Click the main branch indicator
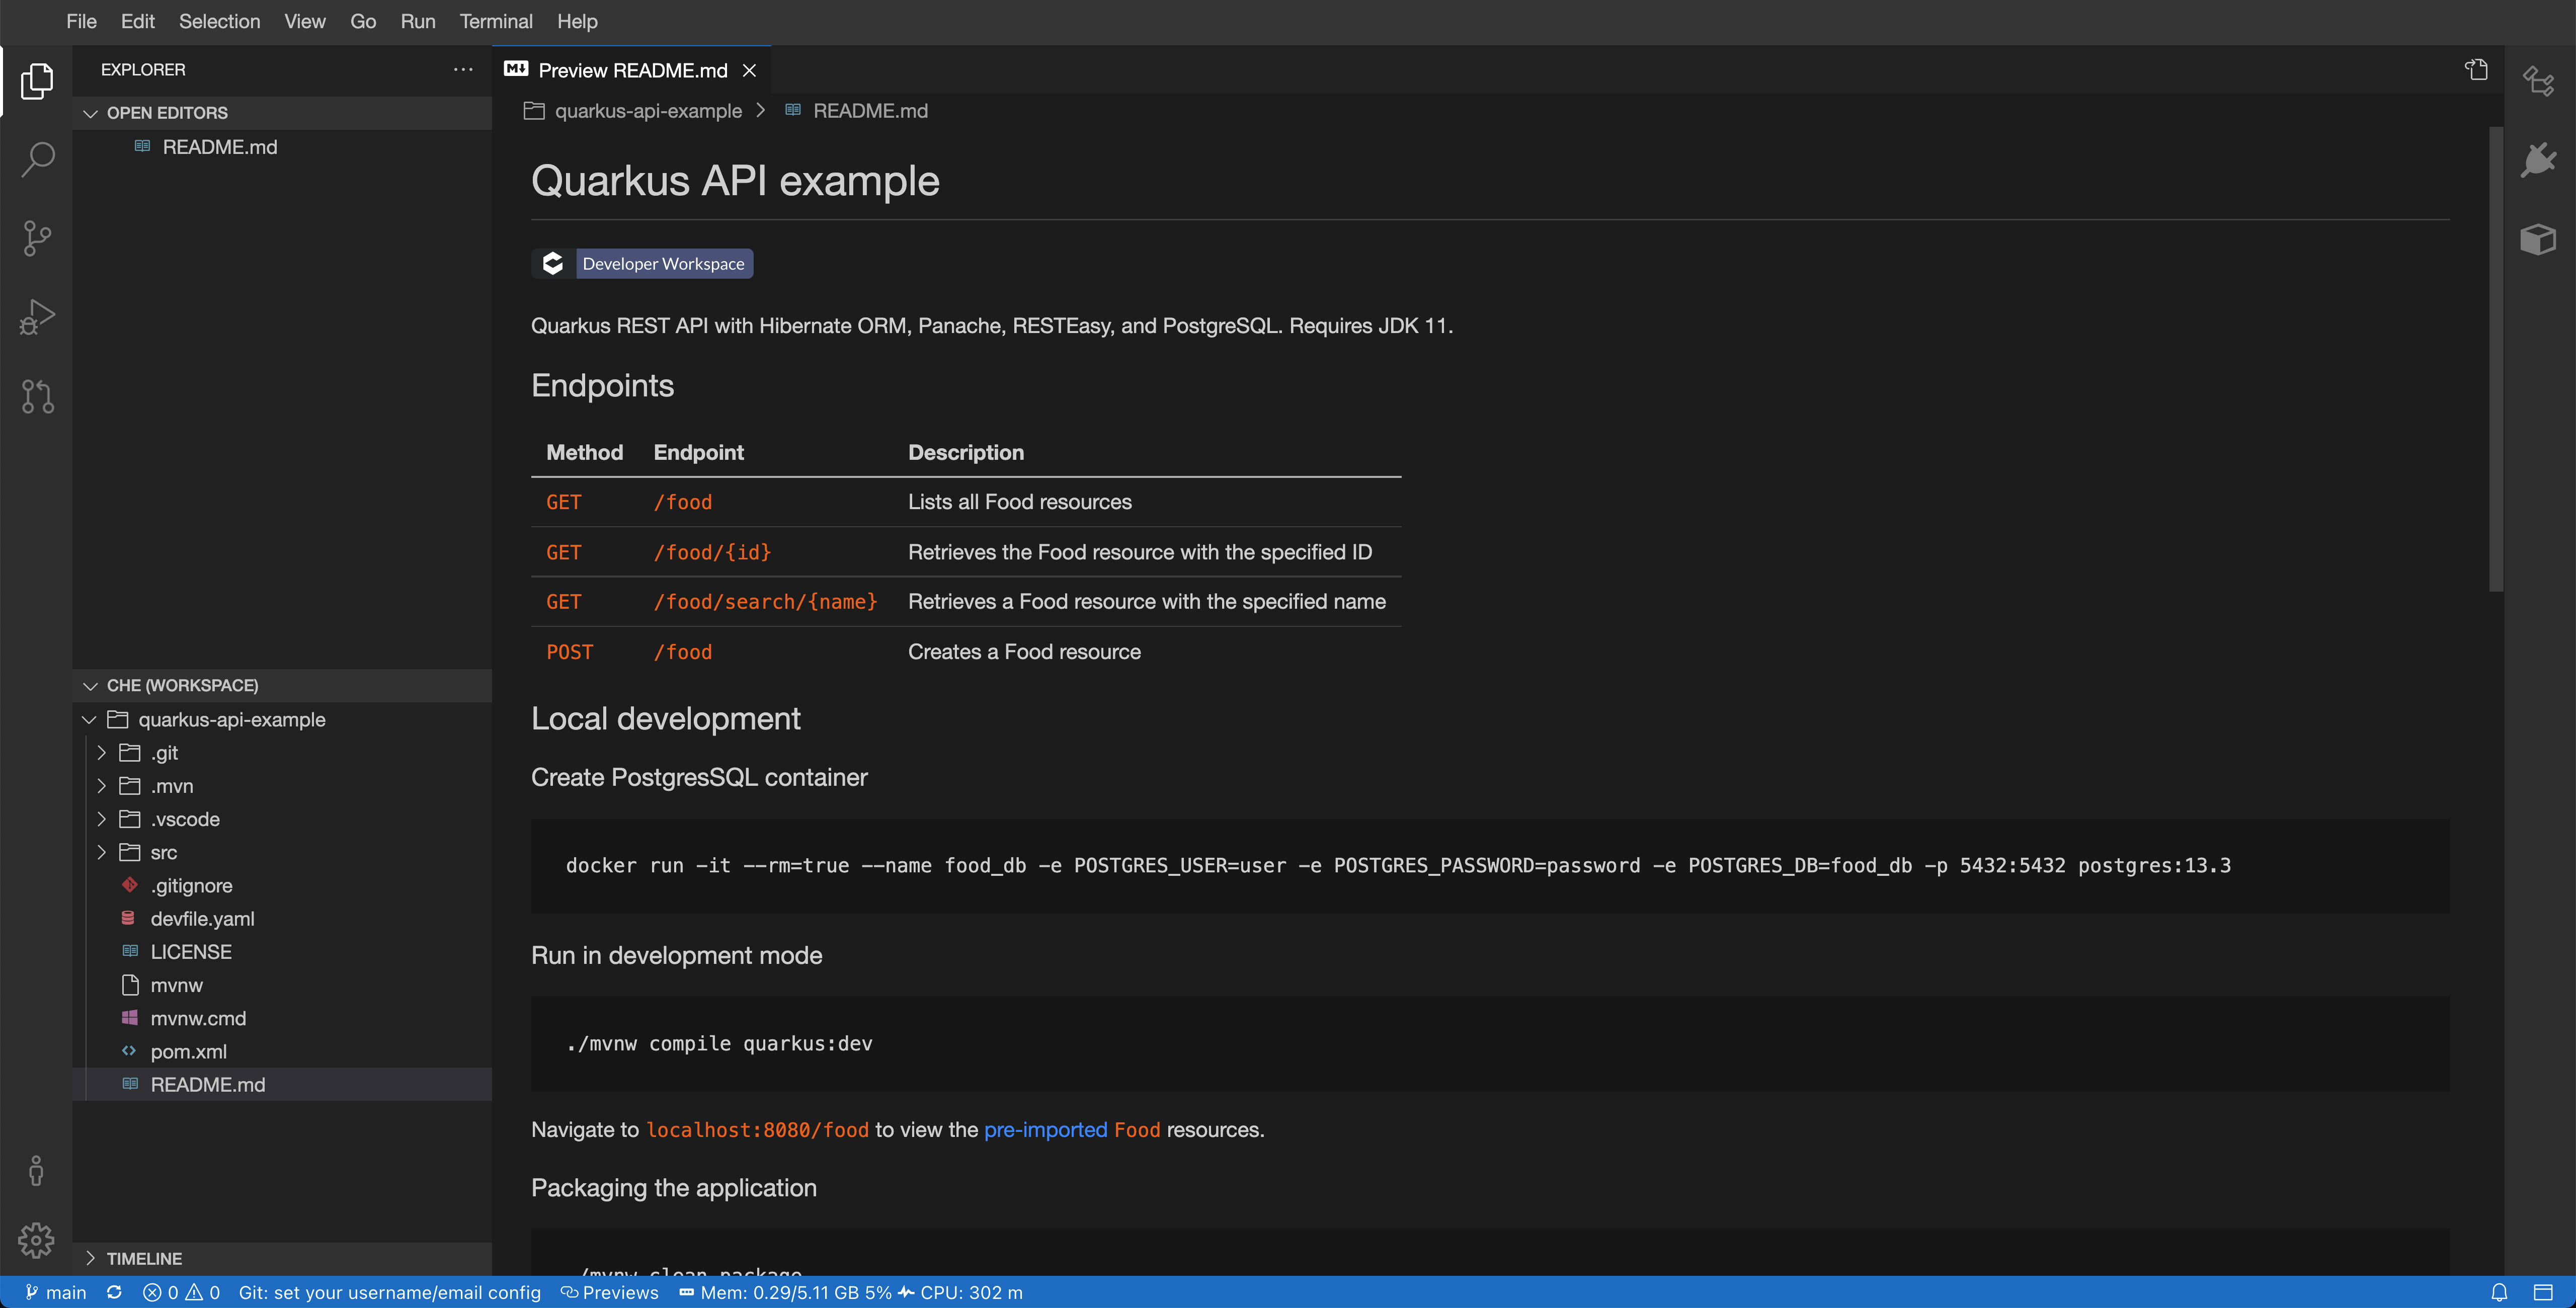The image size is (2576, 1308). pos(56,1292)
